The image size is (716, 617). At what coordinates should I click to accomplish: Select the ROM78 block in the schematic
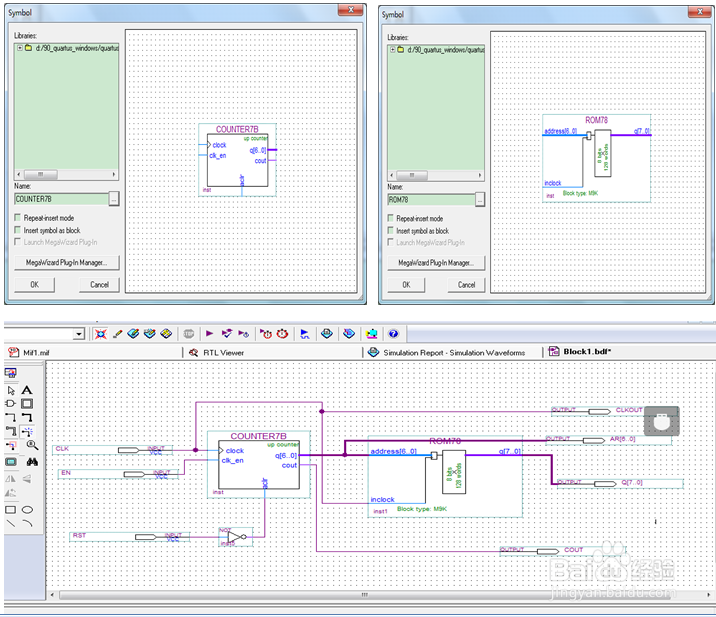(x=445, y=476)
